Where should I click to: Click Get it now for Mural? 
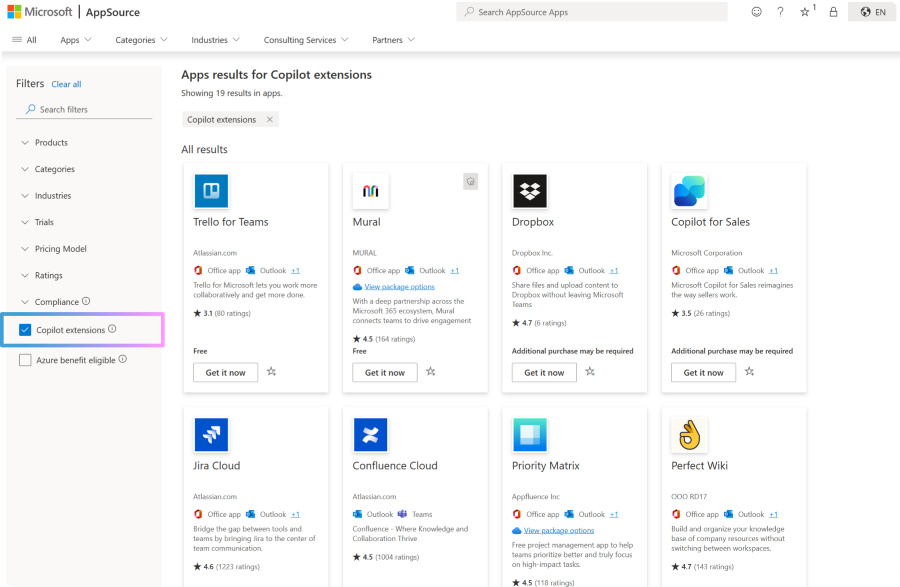[x=384, y=371]
